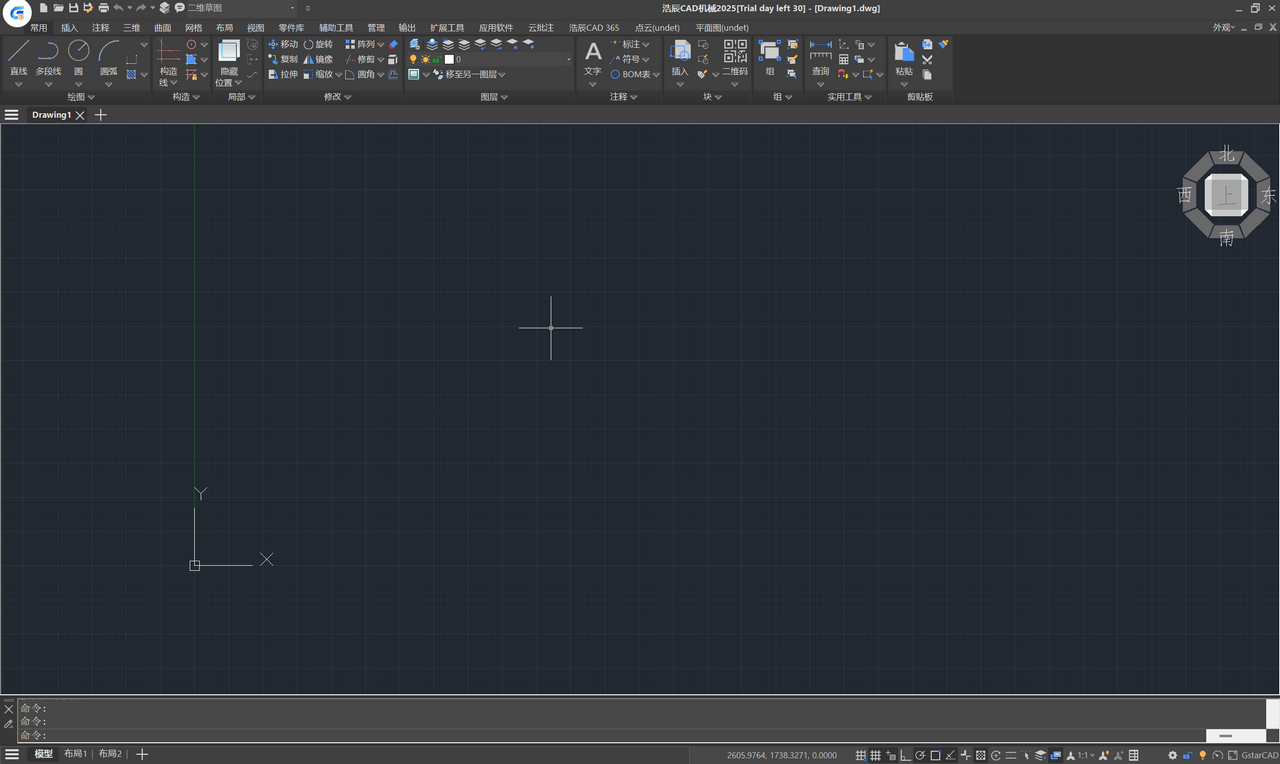Open the annotation scale 1:1 dropdown

(x=1085, y=755)
